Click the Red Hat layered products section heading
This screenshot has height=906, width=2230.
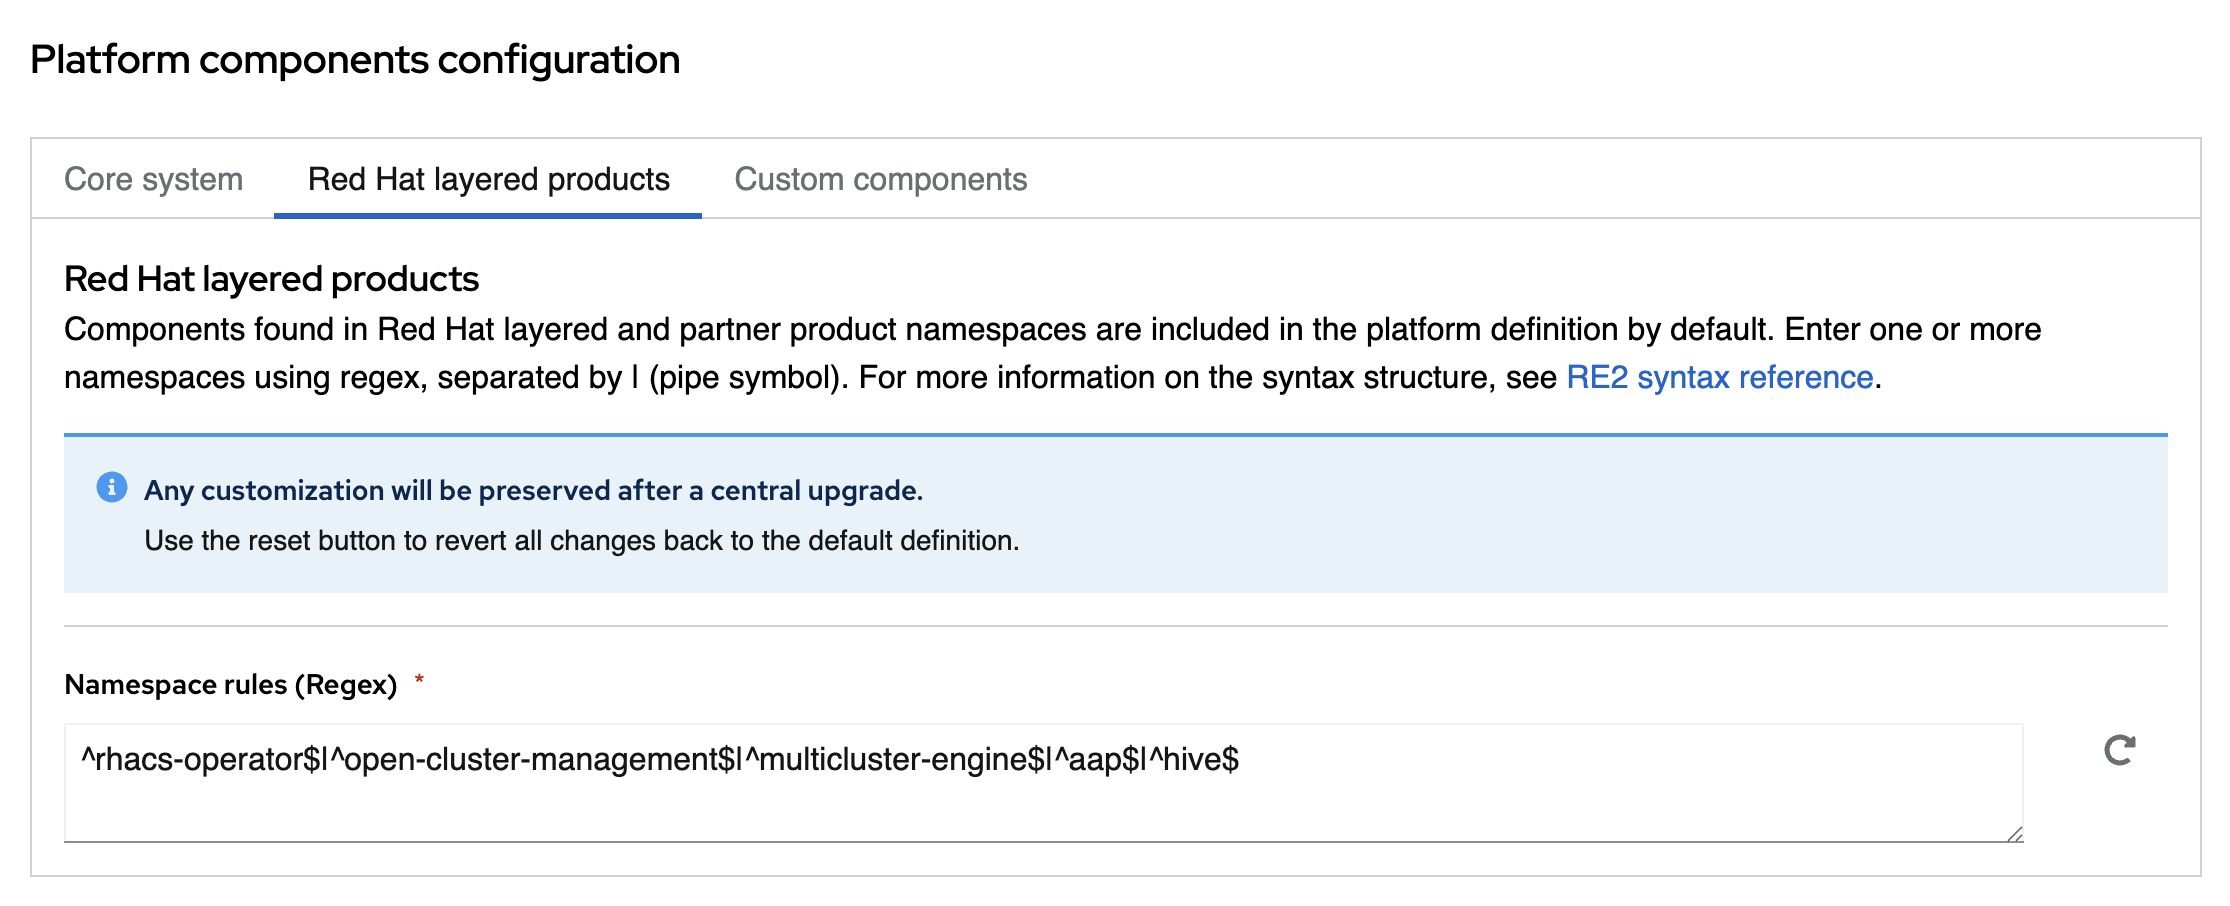tap(271, 279)
